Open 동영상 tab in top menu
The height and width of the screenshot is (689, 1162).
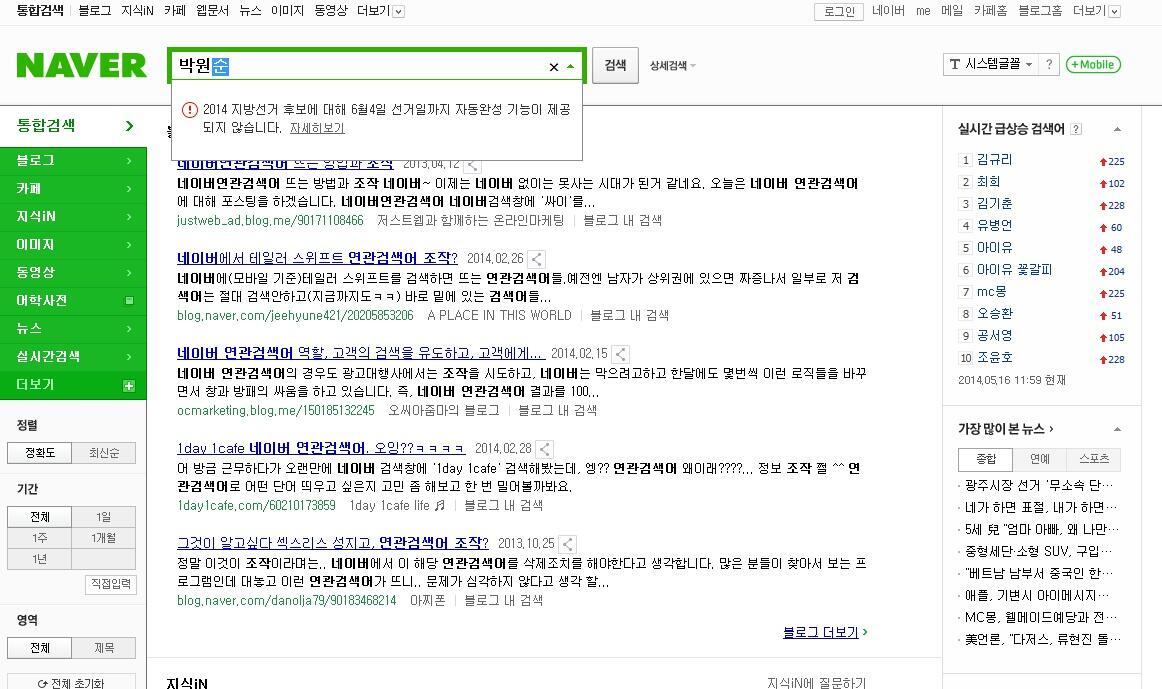pyautogui.click(x=331, y=11)
